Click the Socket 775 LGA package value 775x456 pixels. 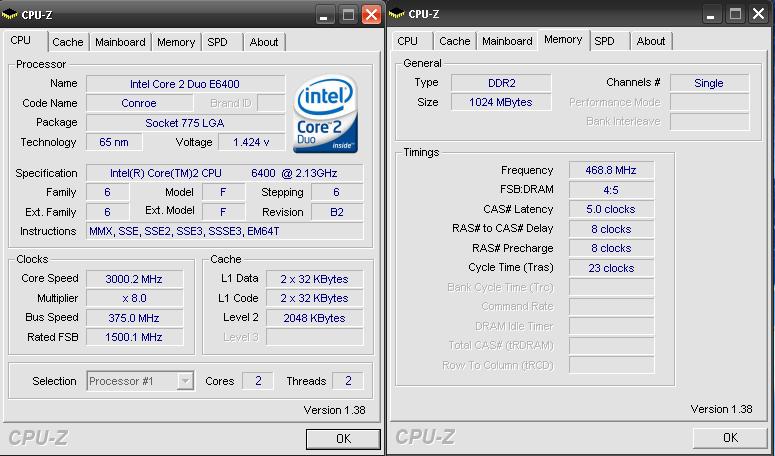[x=185, y=123]
